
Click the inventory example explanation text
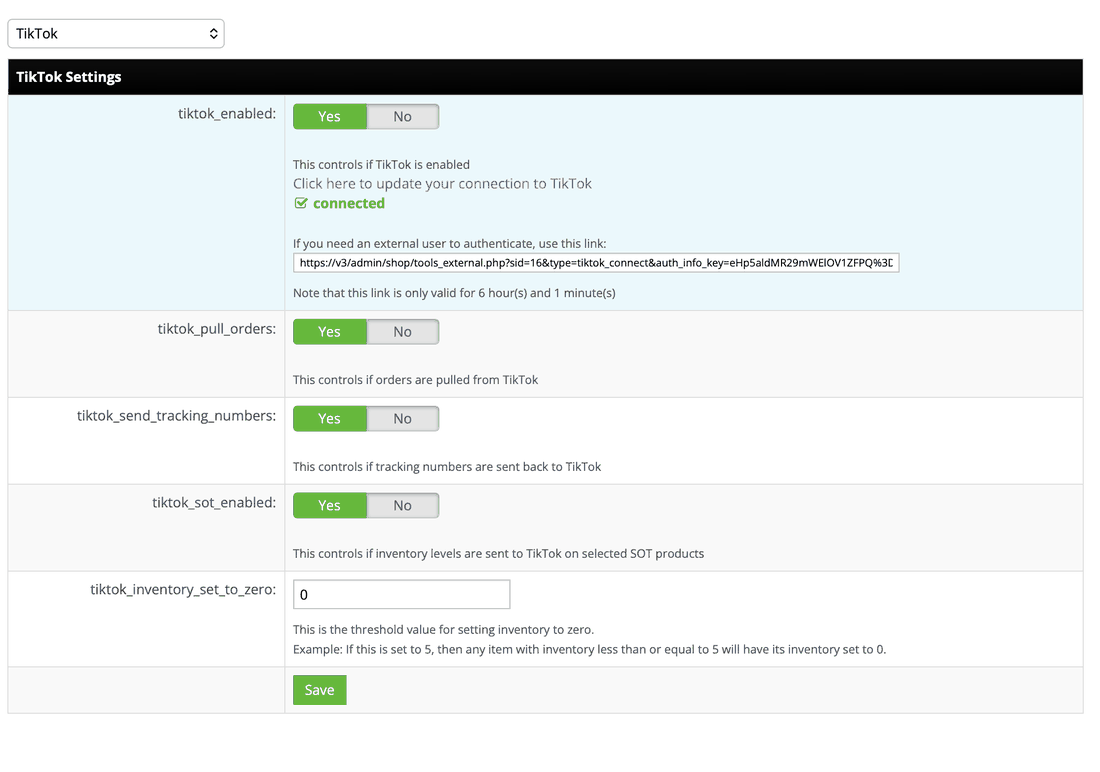coord(589,650)
